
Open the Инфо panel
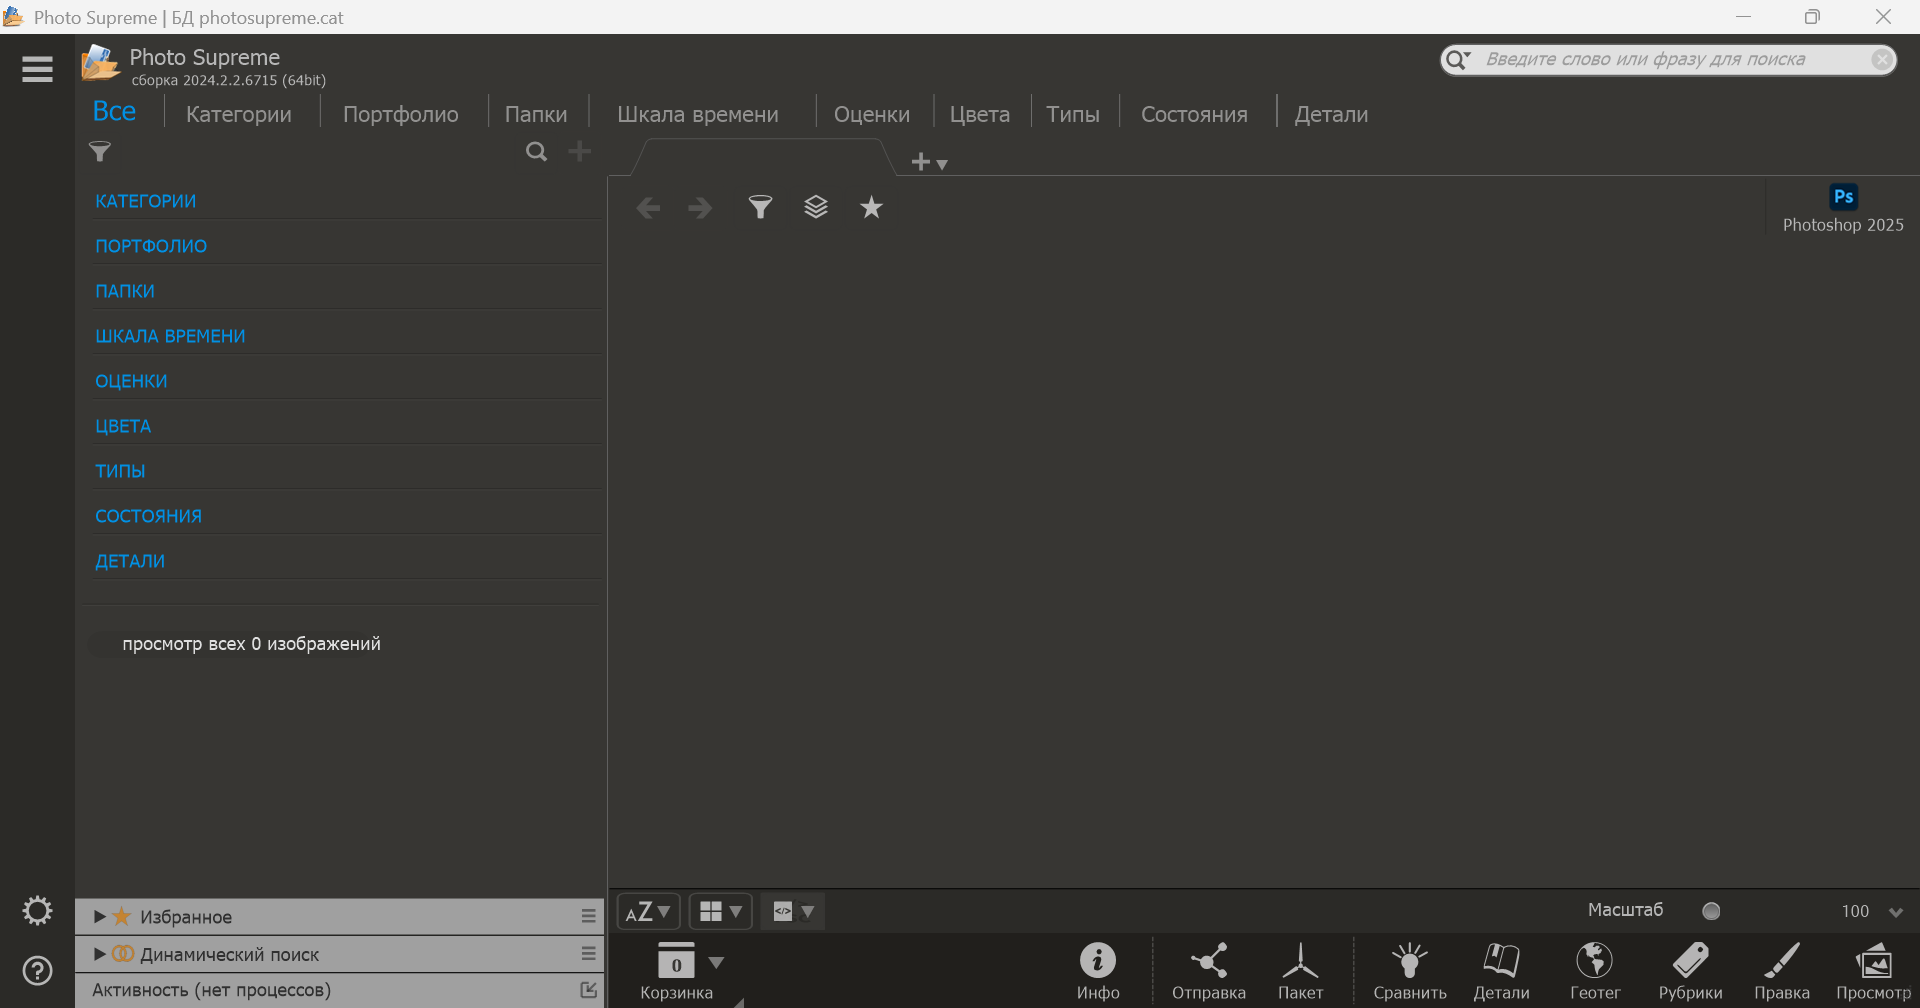point(1098,971)
